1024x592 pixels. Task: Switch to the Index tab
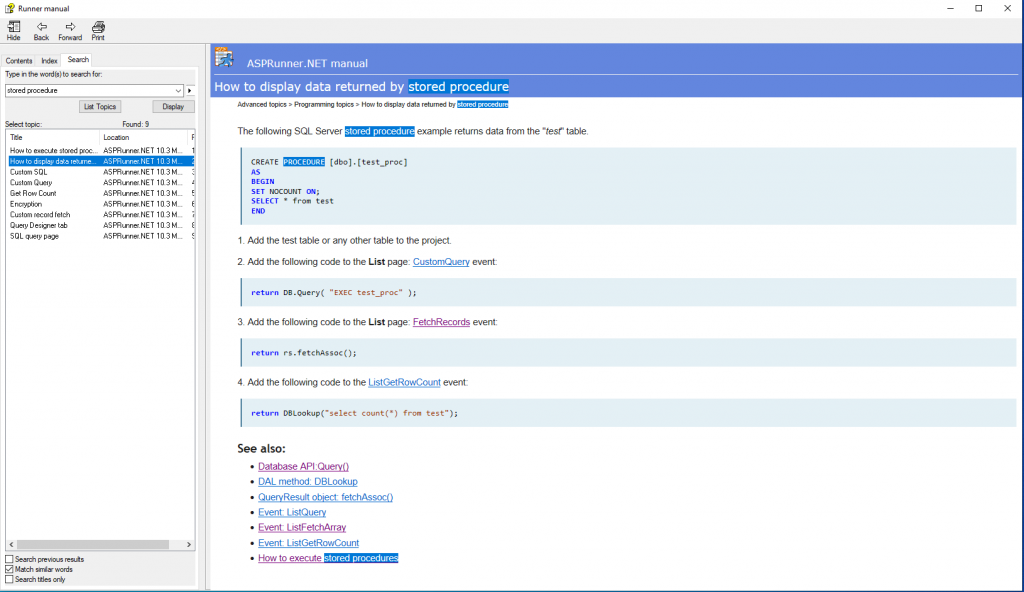(x=50, y=61)
